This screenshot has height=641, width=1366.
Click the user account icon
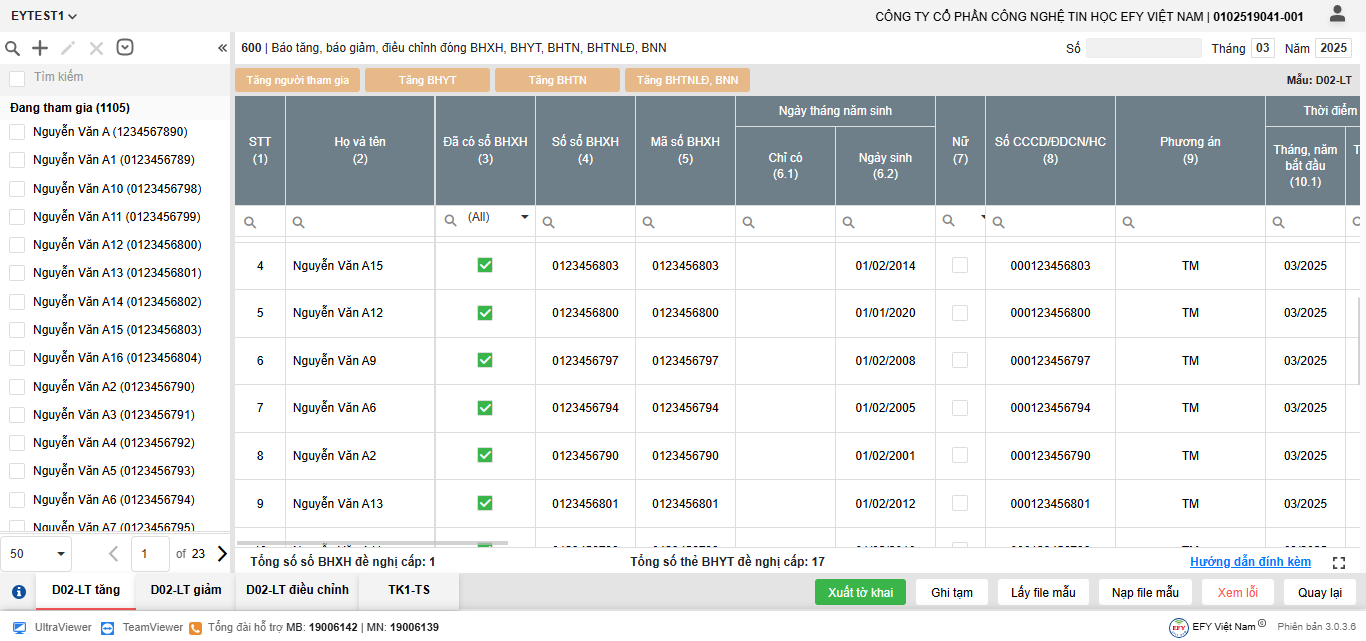[x=1337, y=14]
